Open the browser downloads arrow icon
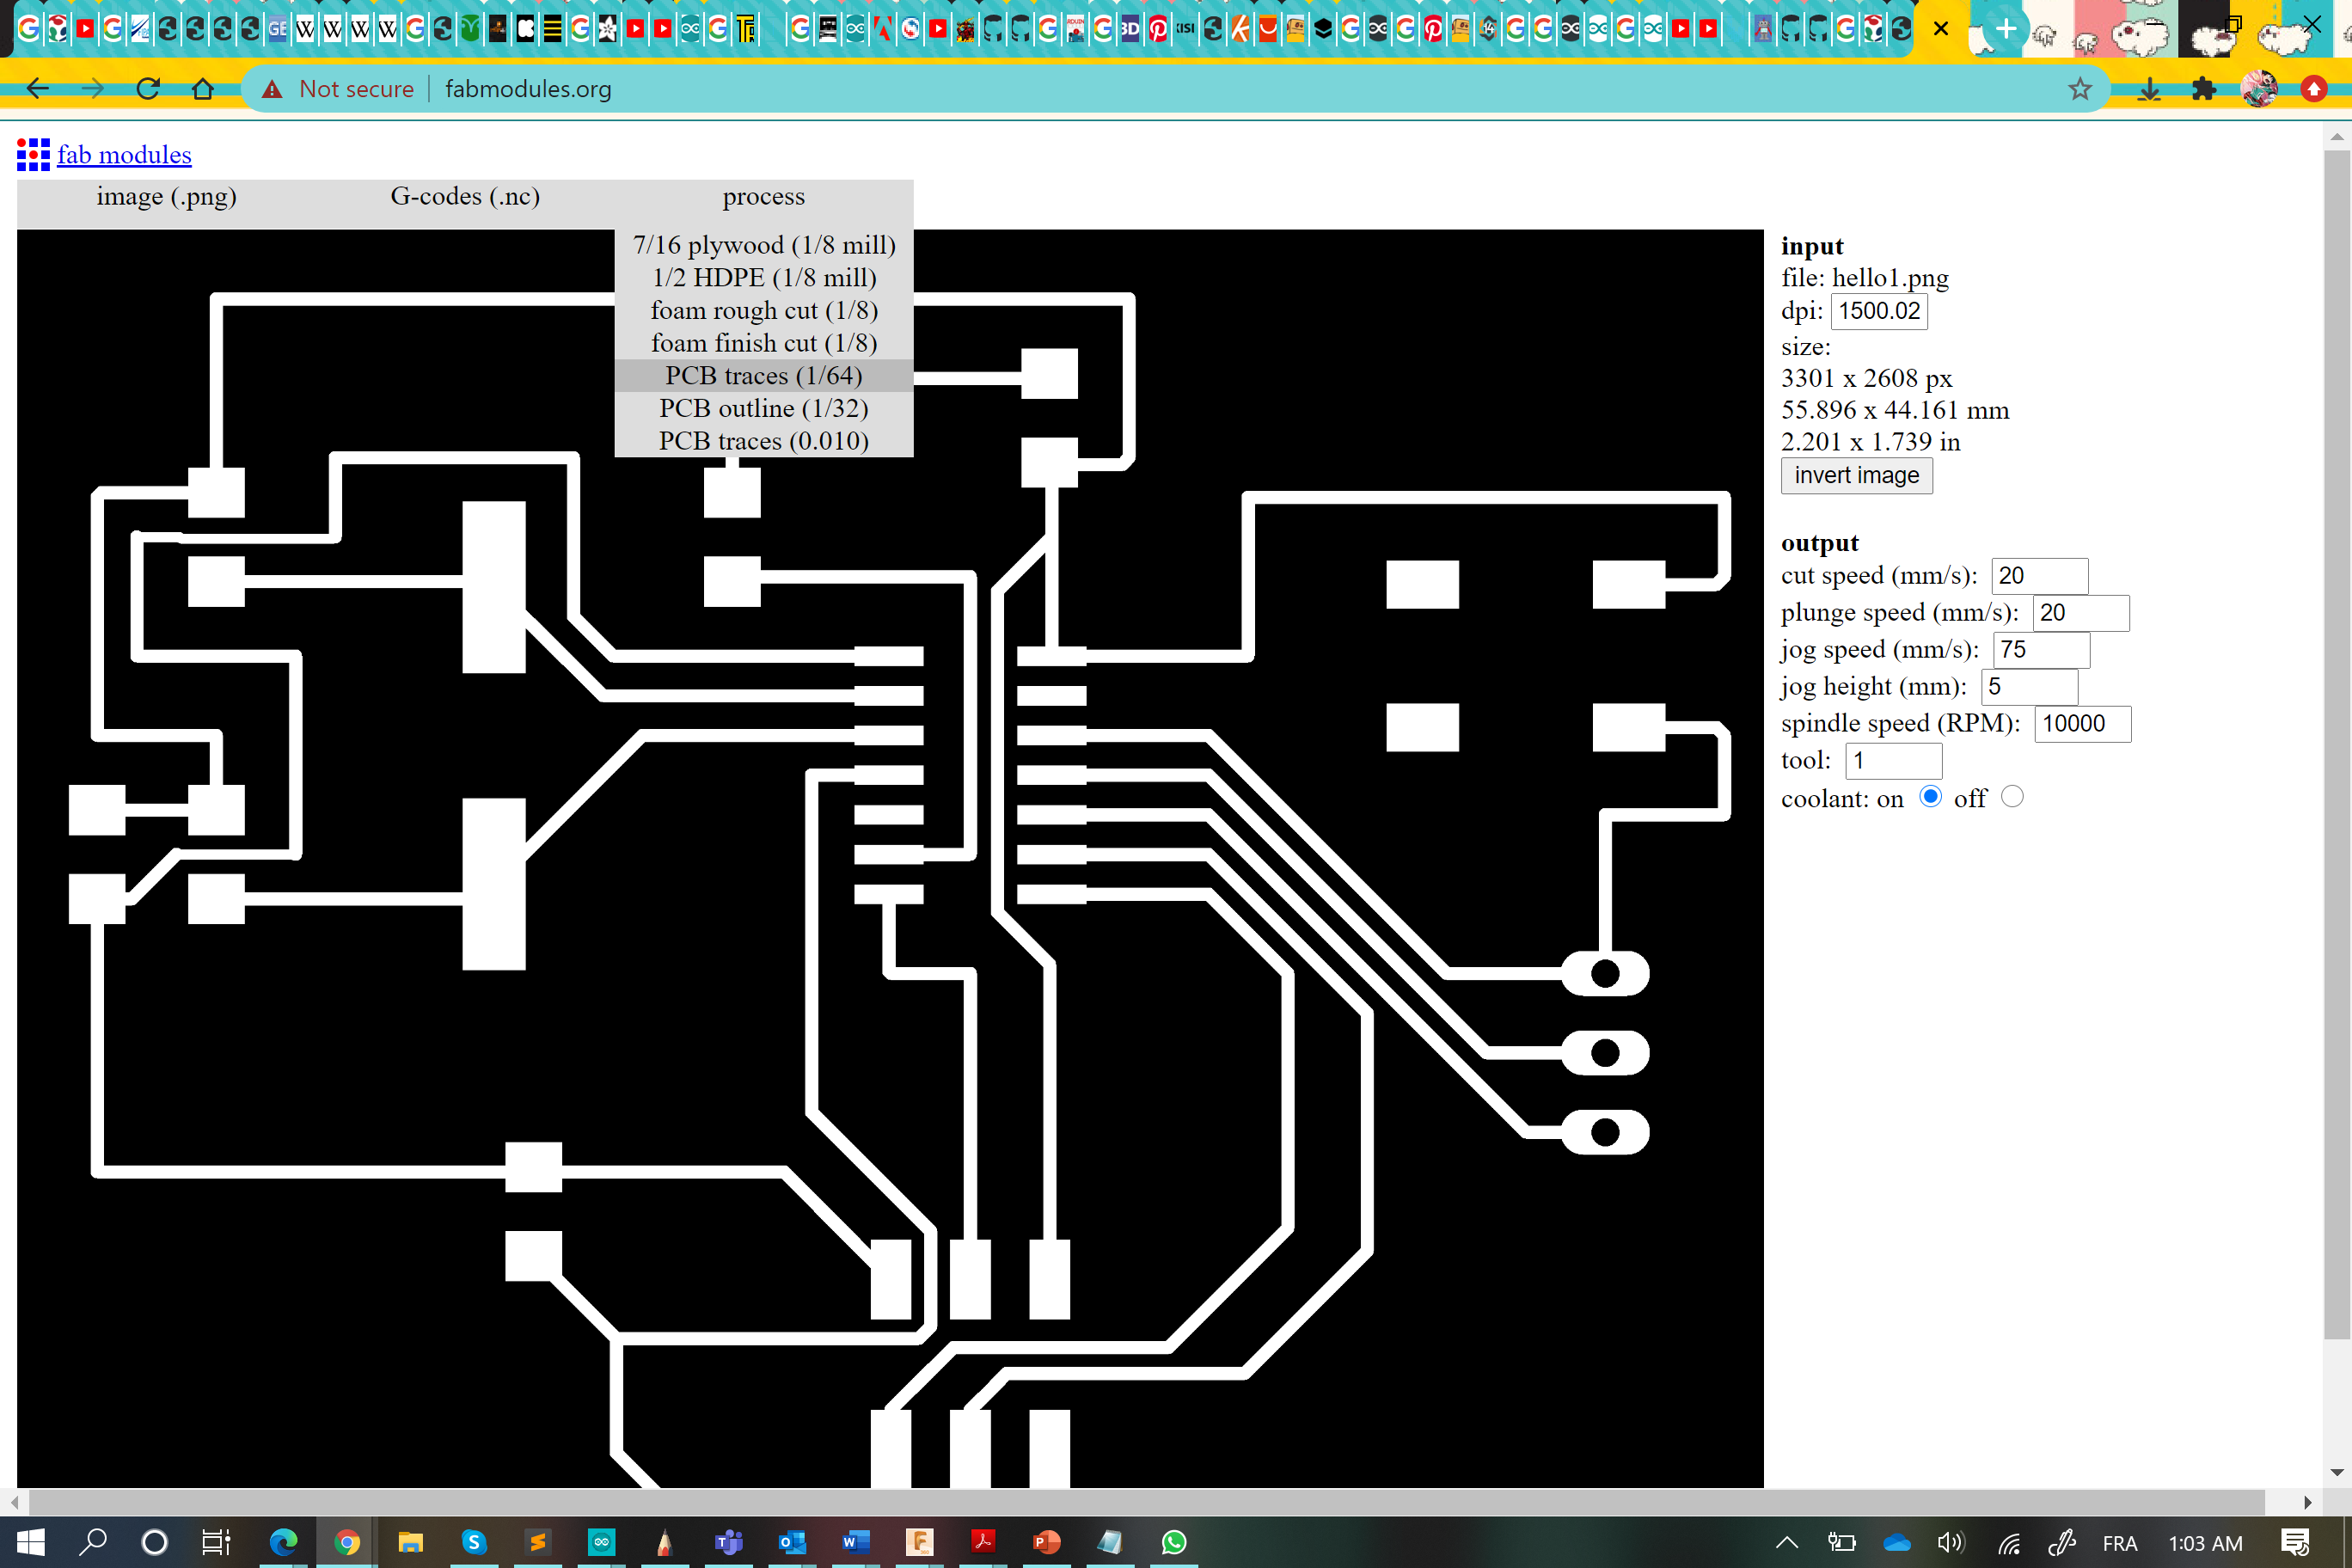Screen dimensions: 2352x1568 (x=2149, y=89)
